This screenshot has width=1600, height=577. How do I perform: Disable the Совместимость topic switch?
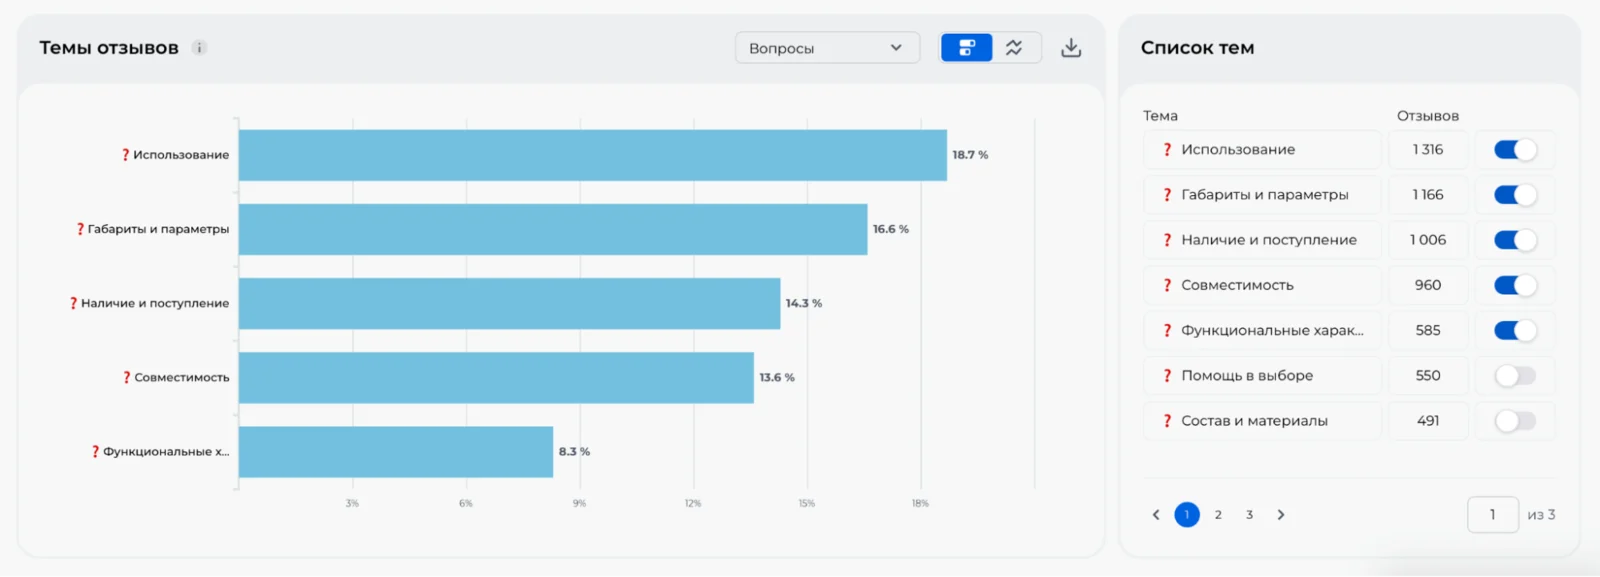(1515, 285)
